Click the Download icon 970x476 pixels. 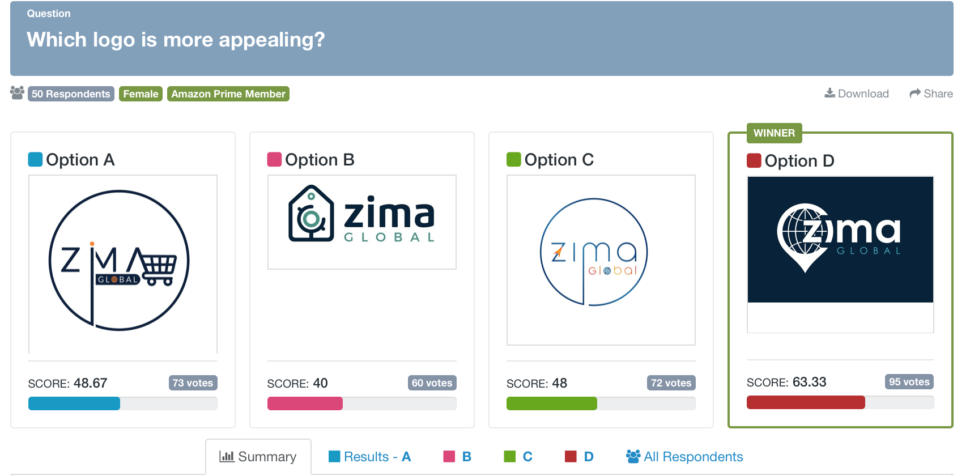(x=830, y=93)
